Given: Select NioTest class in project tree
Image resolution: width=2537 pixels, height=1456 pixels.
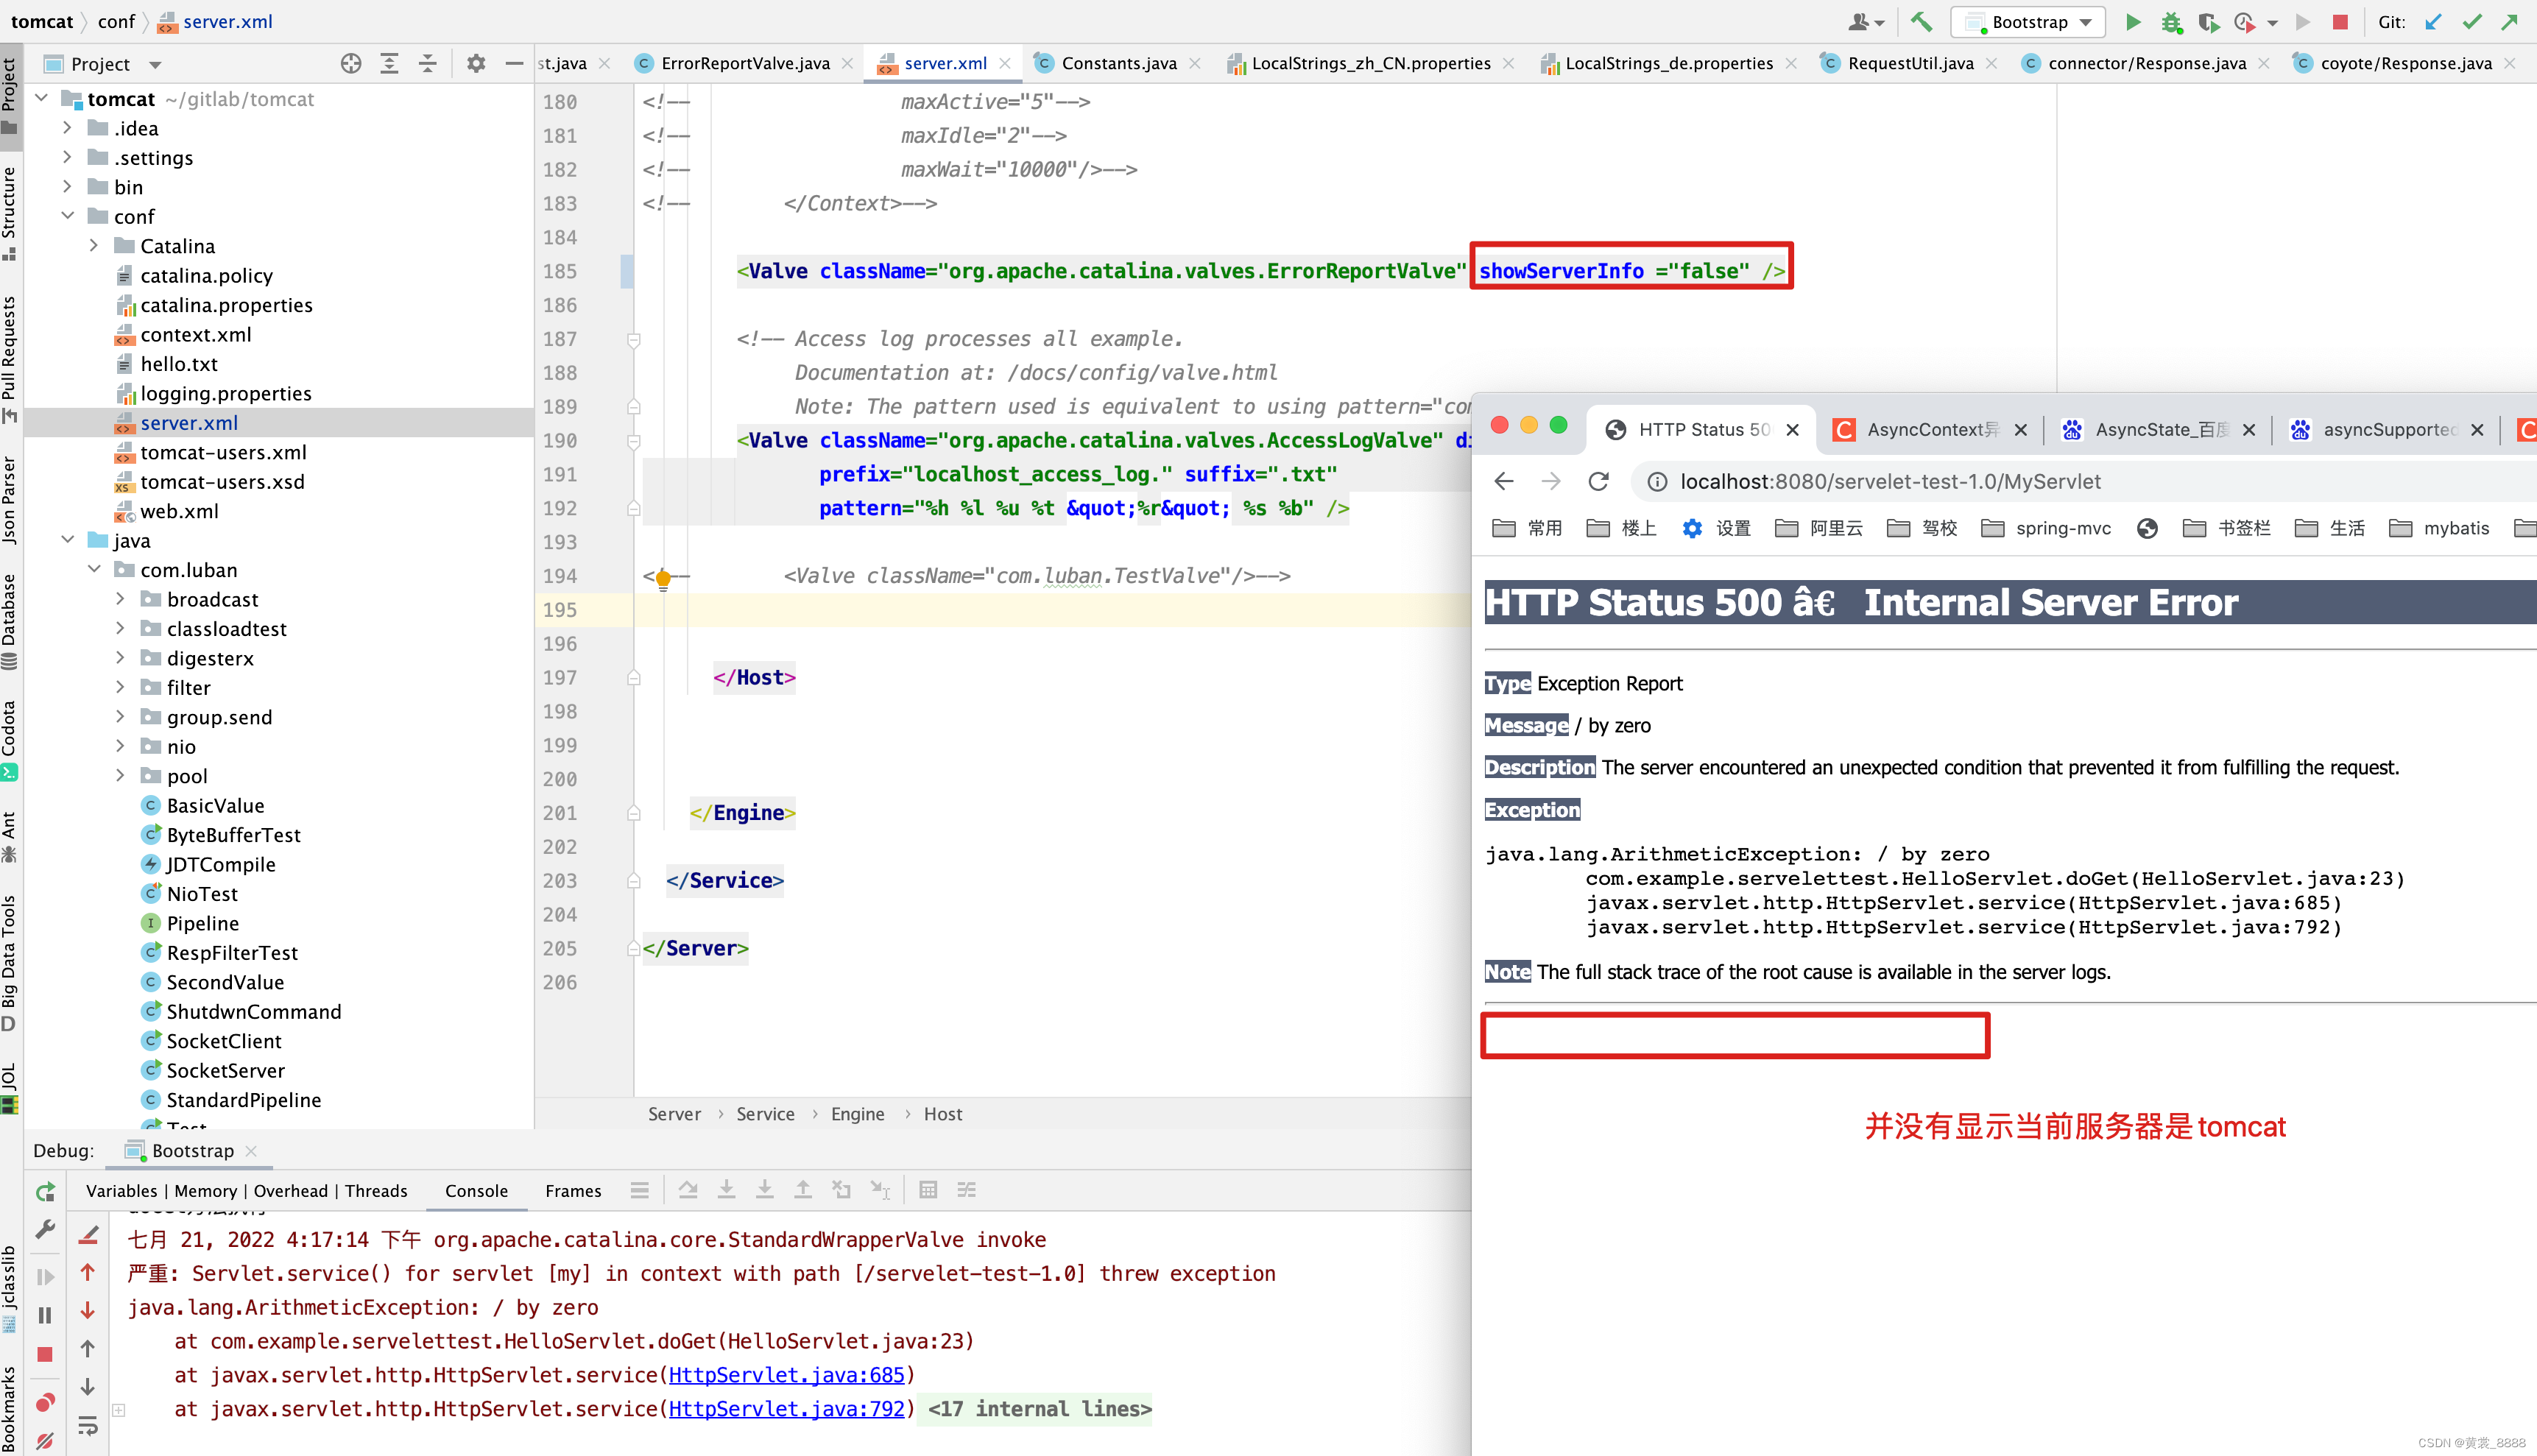Looking at the screenshot, I should point(201,894).
